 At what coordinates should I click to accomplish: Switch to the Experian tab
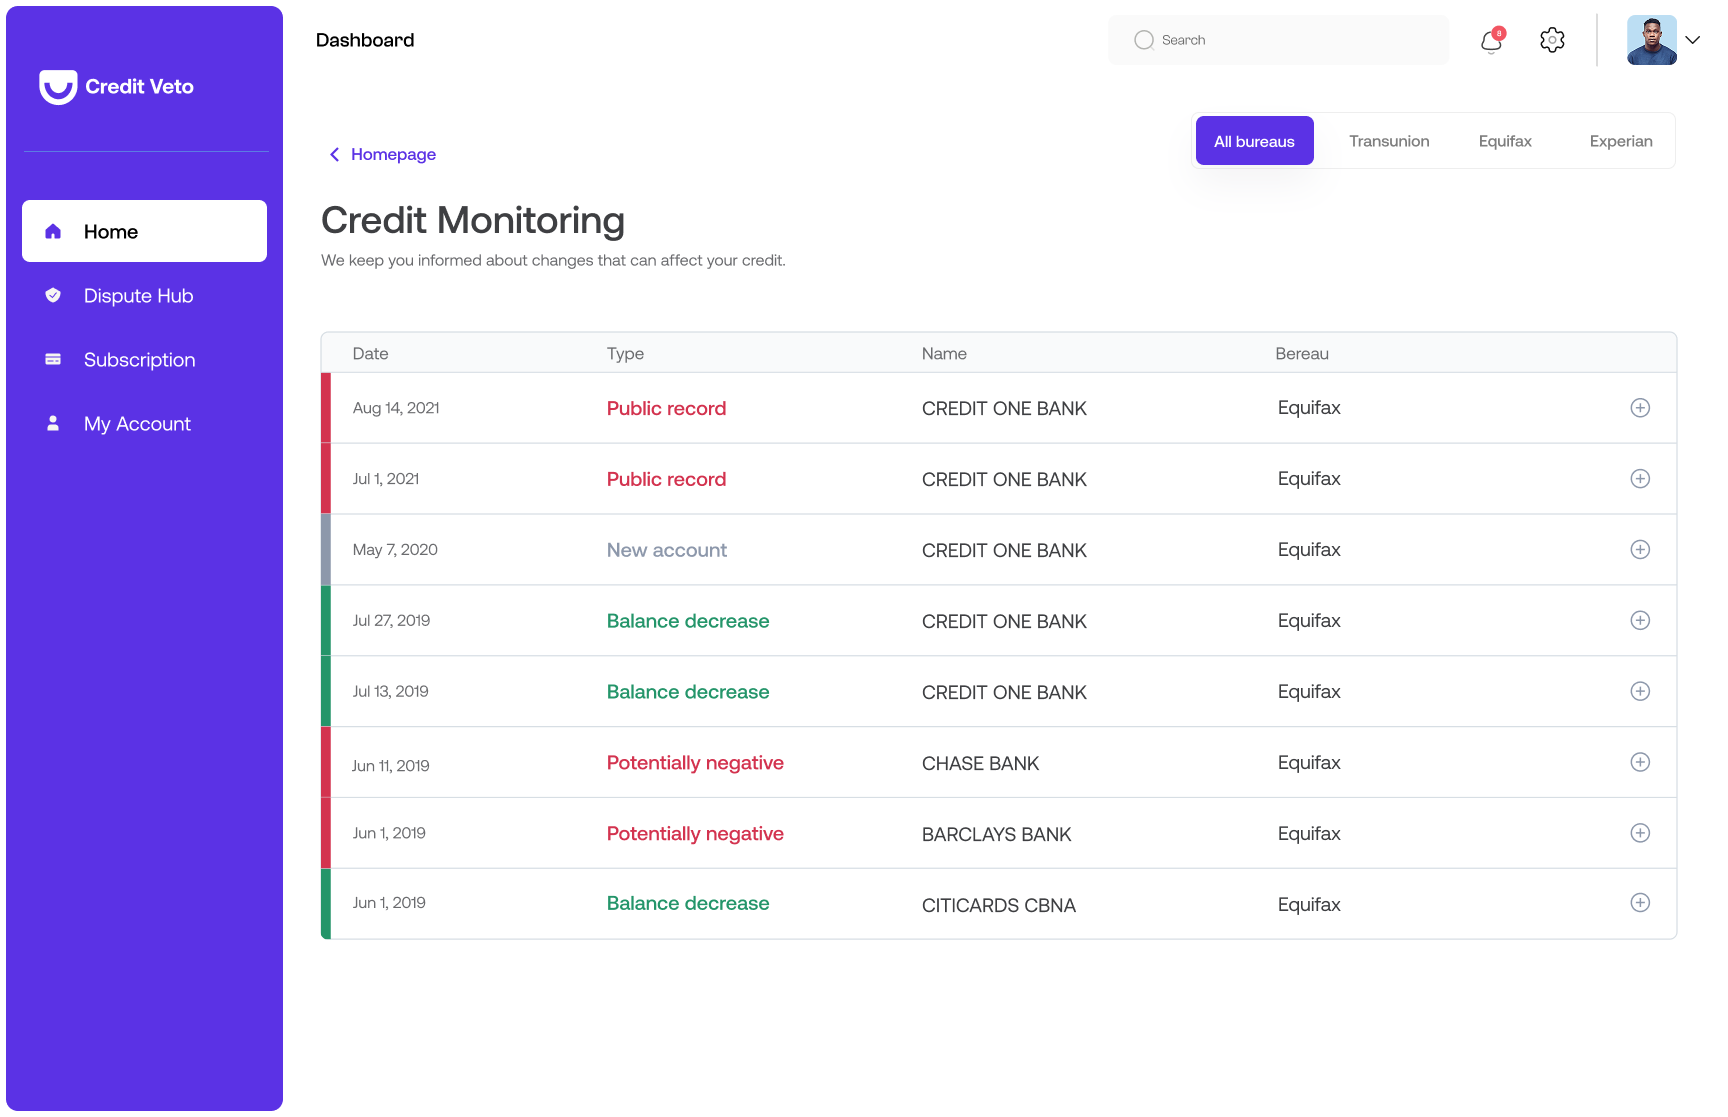[x=1621, y=141]
